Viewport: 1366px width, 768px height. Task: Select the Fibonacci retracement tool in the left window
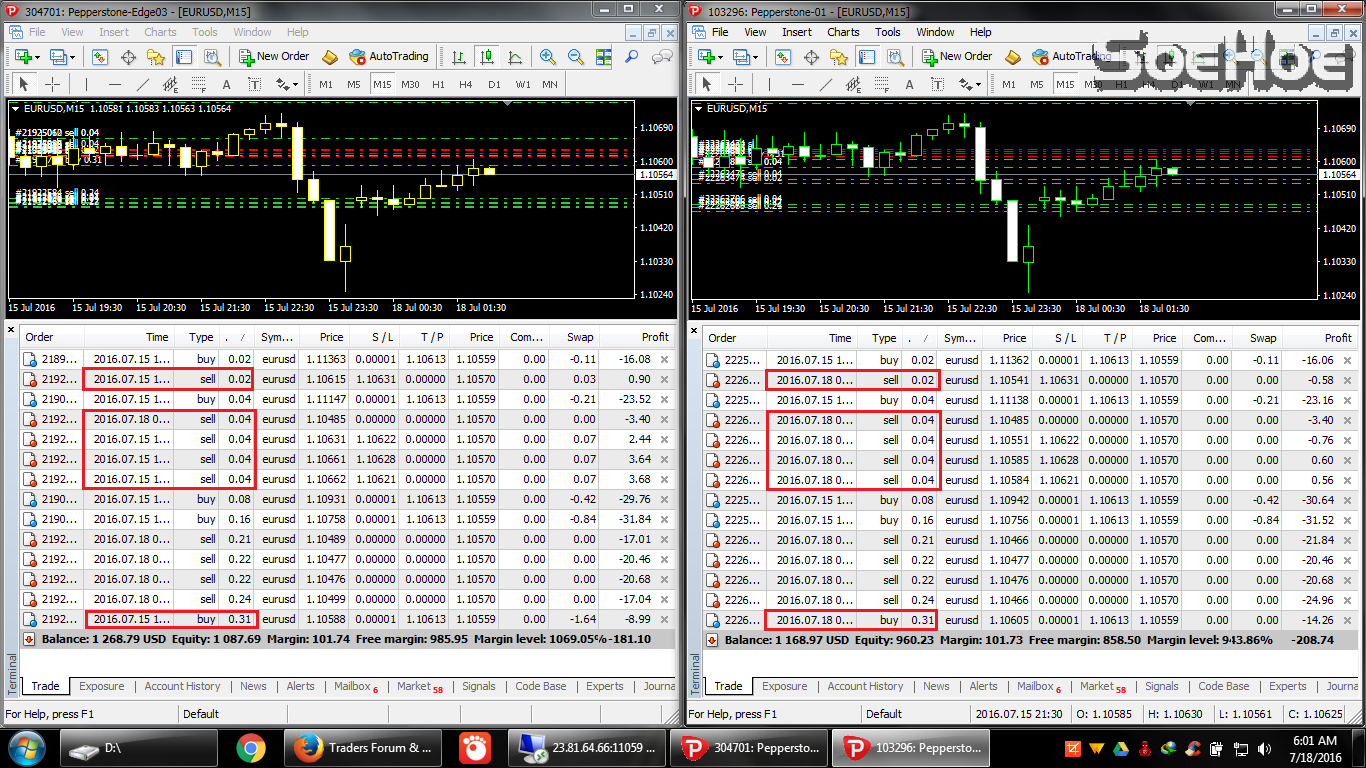[x=198, y=85]
